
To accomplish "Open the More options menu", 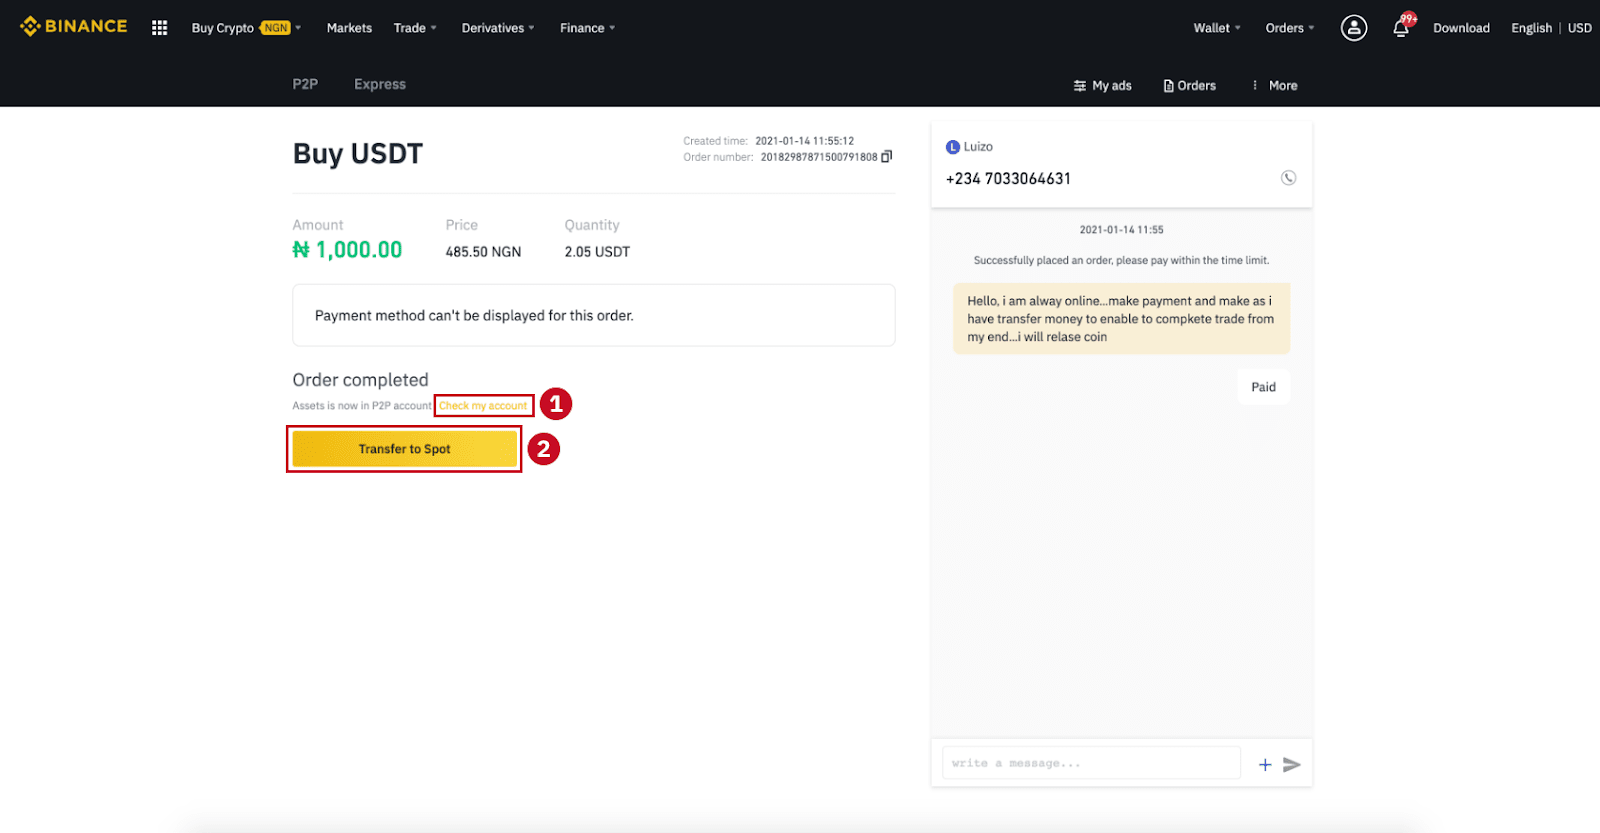I will point(1274,85).
